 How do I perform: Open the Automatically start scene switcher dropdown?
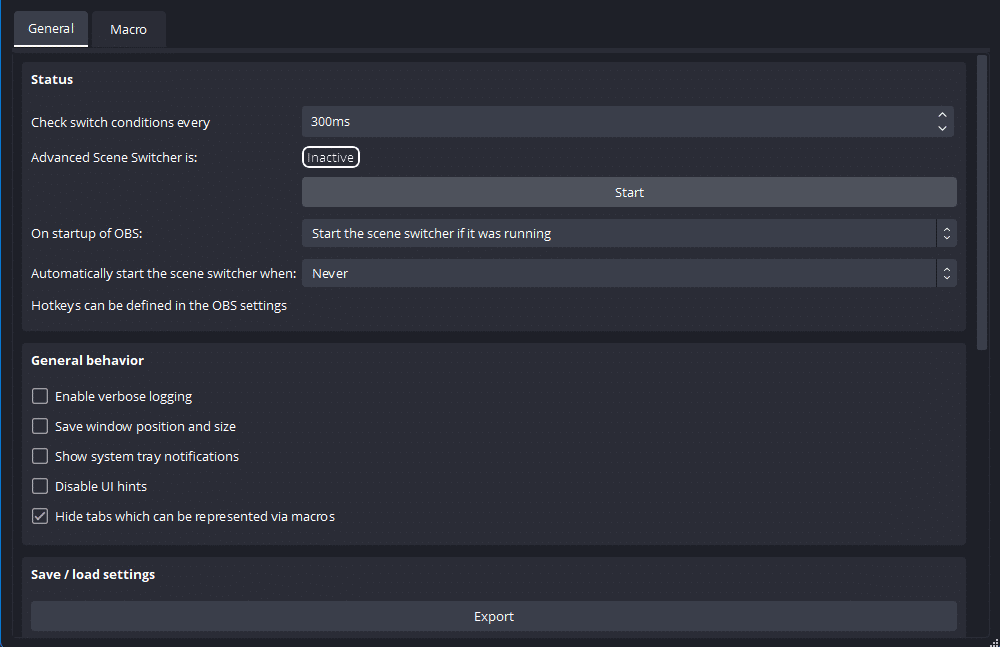pos(629,273)
